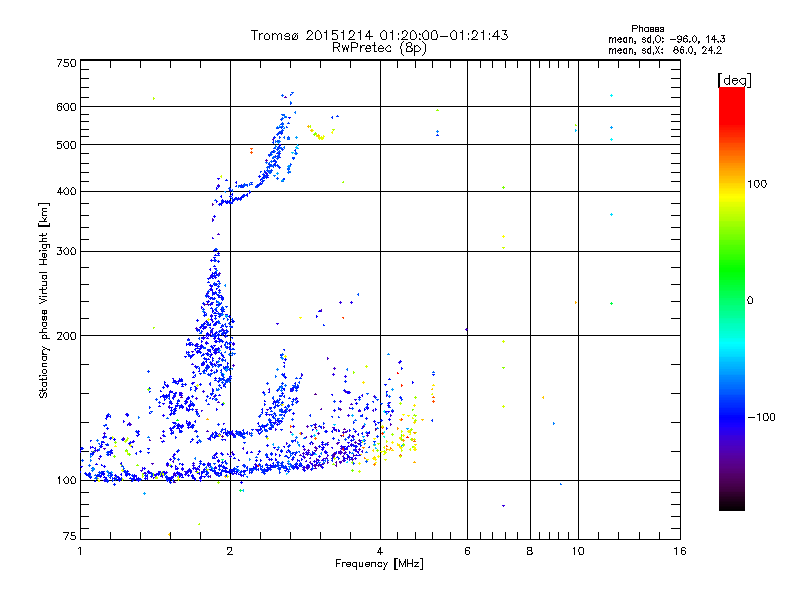Image resolution: width=800 pixels, height=600 pixels.
Task: Click the plot title 'Tromsø 20151214 01:20:00-01:21:43'
Action: (x=379, y=35)
